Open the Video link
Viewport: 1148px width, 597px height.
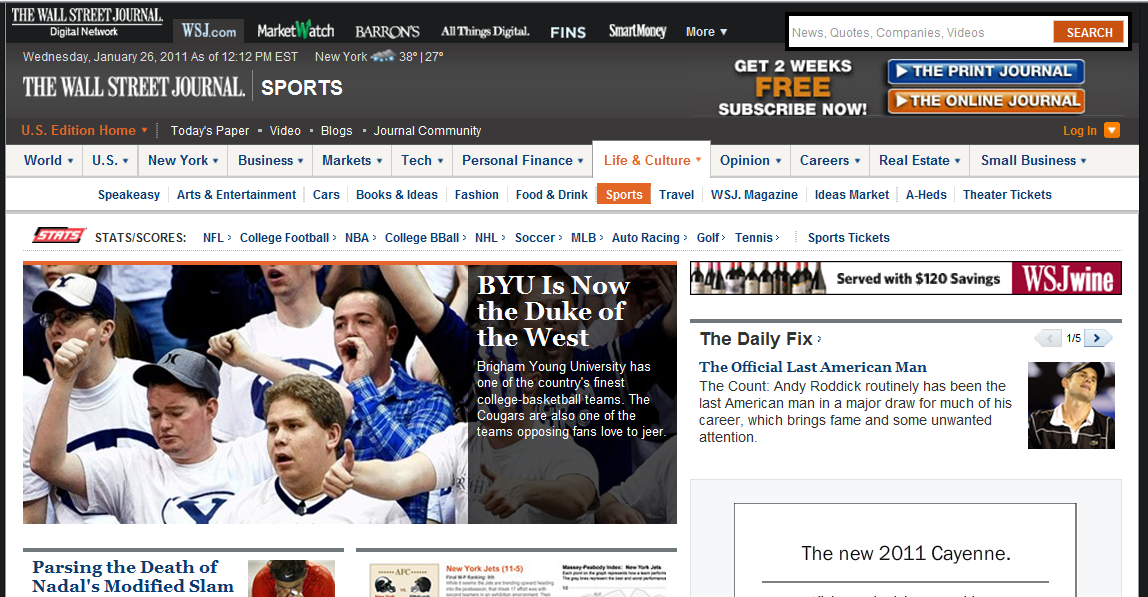[x=285, y=130]
